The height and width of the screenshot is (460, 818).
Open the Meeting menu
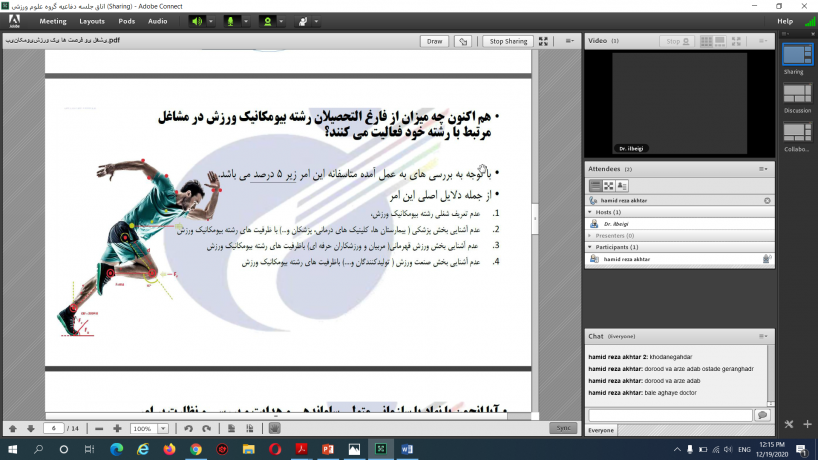point(53,21)
